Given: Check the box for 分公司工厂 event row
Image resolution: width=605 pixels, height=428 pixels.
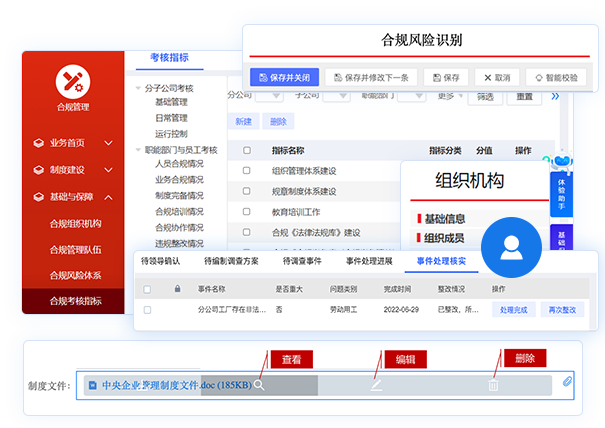Looking at the screenshot, I should (x=147, y=310).
